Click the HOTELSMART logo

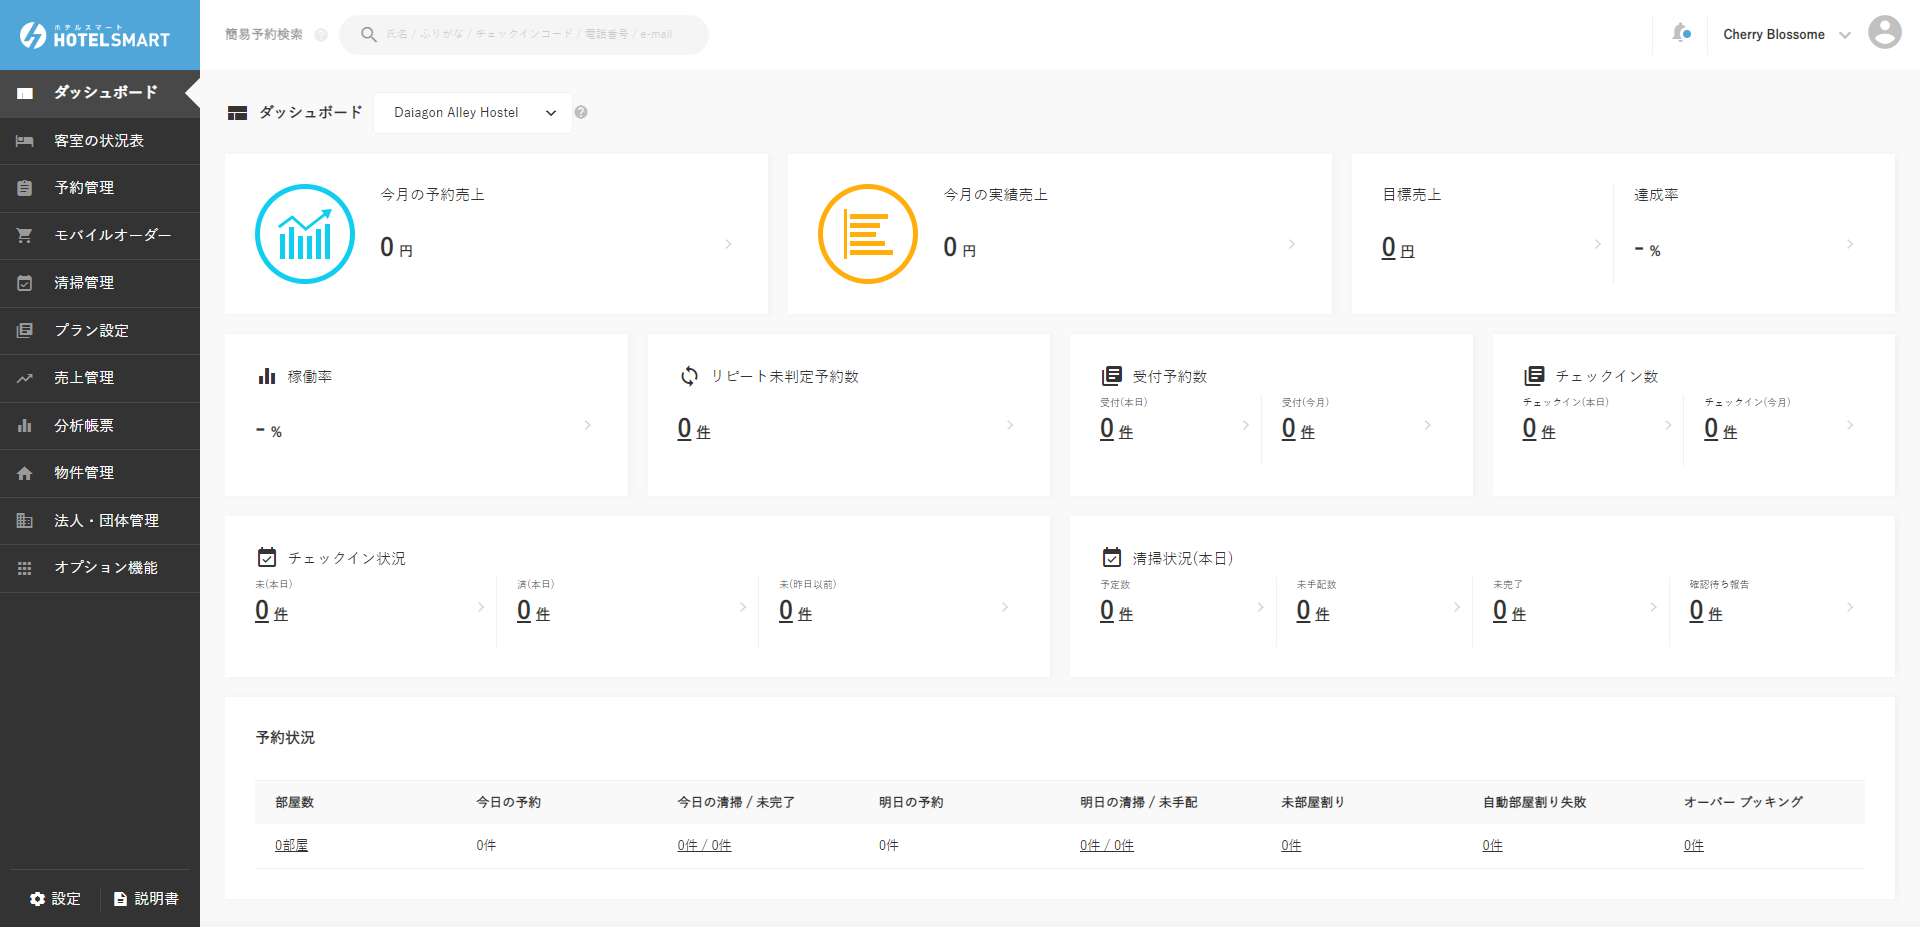pyautogui.click(x=96, y=36)
